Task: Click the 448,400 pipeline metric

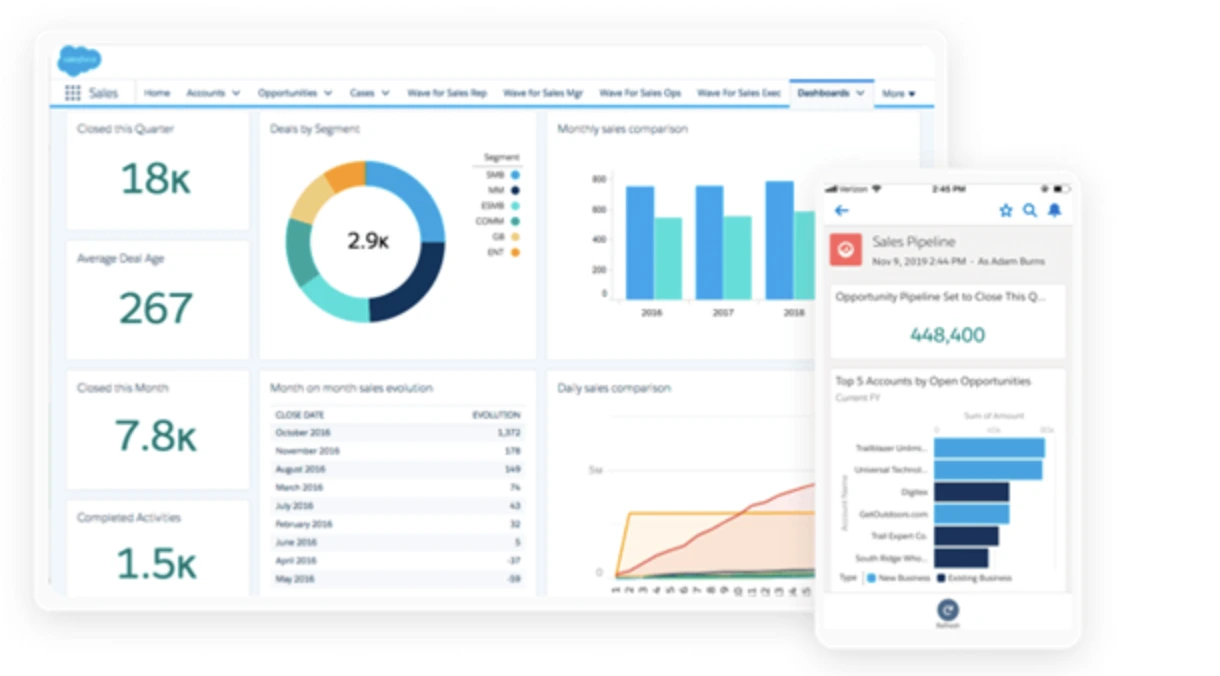Action: point(947,335)
